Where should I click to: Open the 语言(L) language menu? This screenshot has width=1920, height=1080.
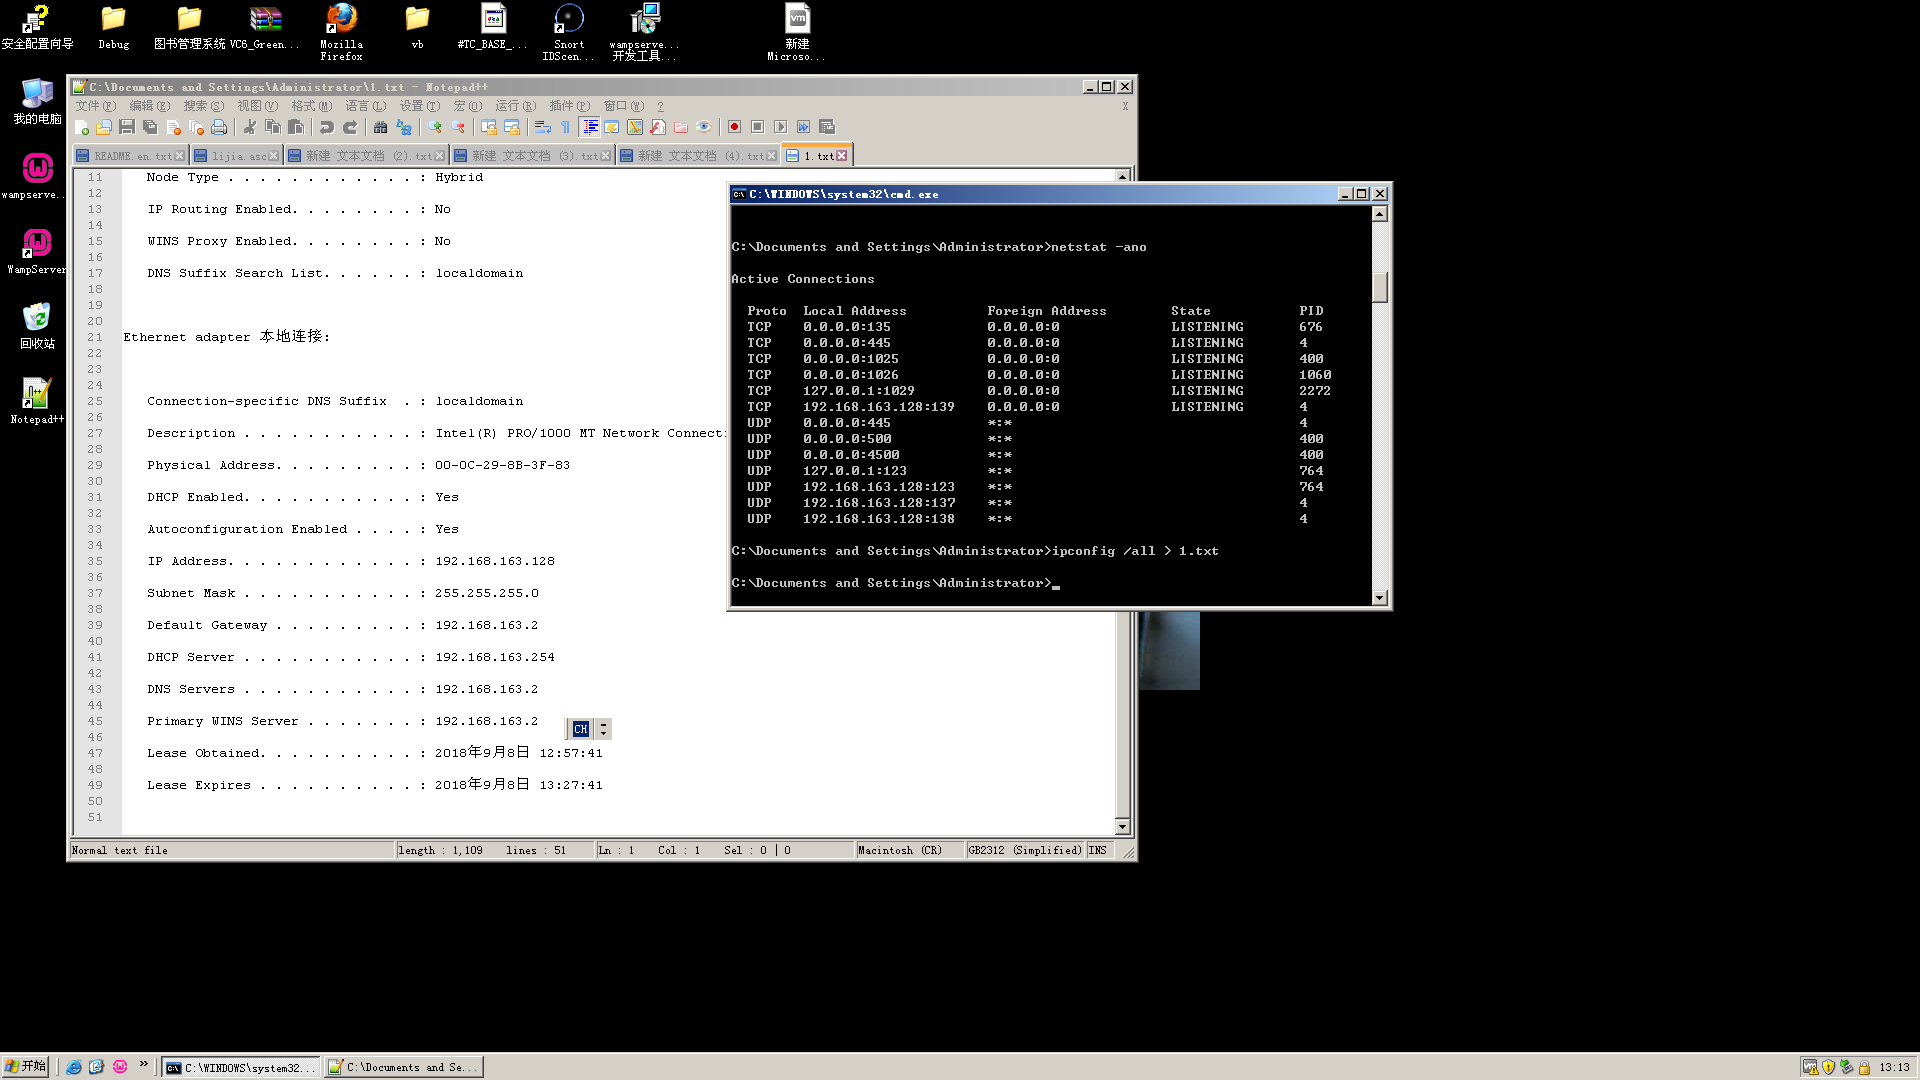365,106
